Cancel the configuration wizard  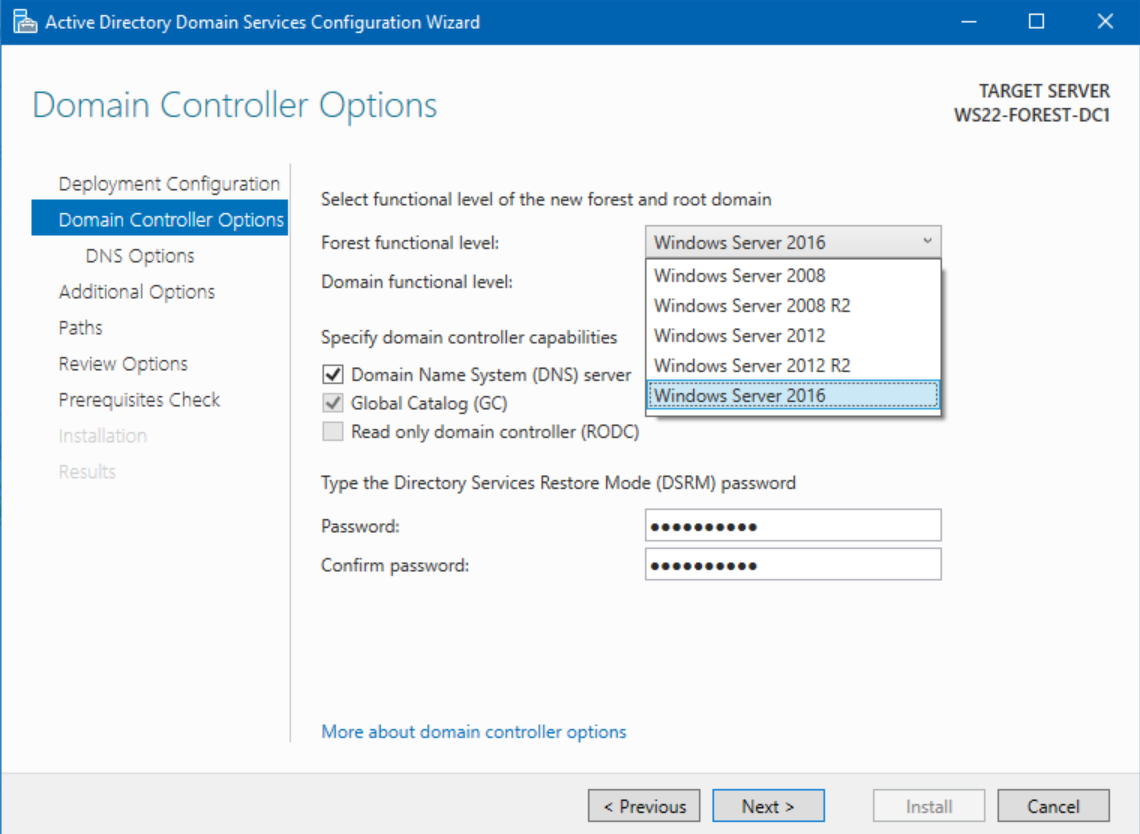pyautogui.click(x=1054, y=805)
